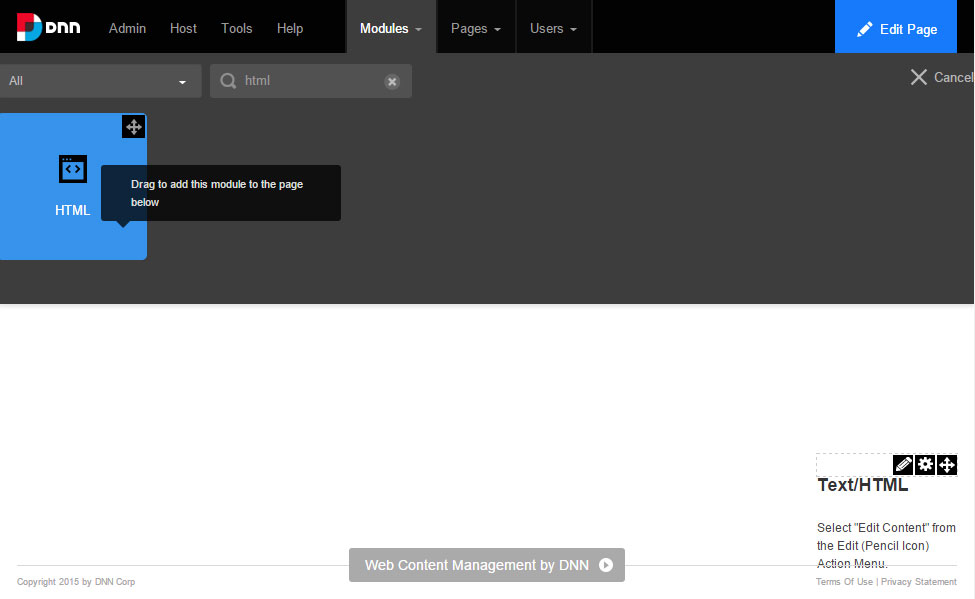Click the magnifier search icon
The image size is (975, 599).
[x=228, y=81]
